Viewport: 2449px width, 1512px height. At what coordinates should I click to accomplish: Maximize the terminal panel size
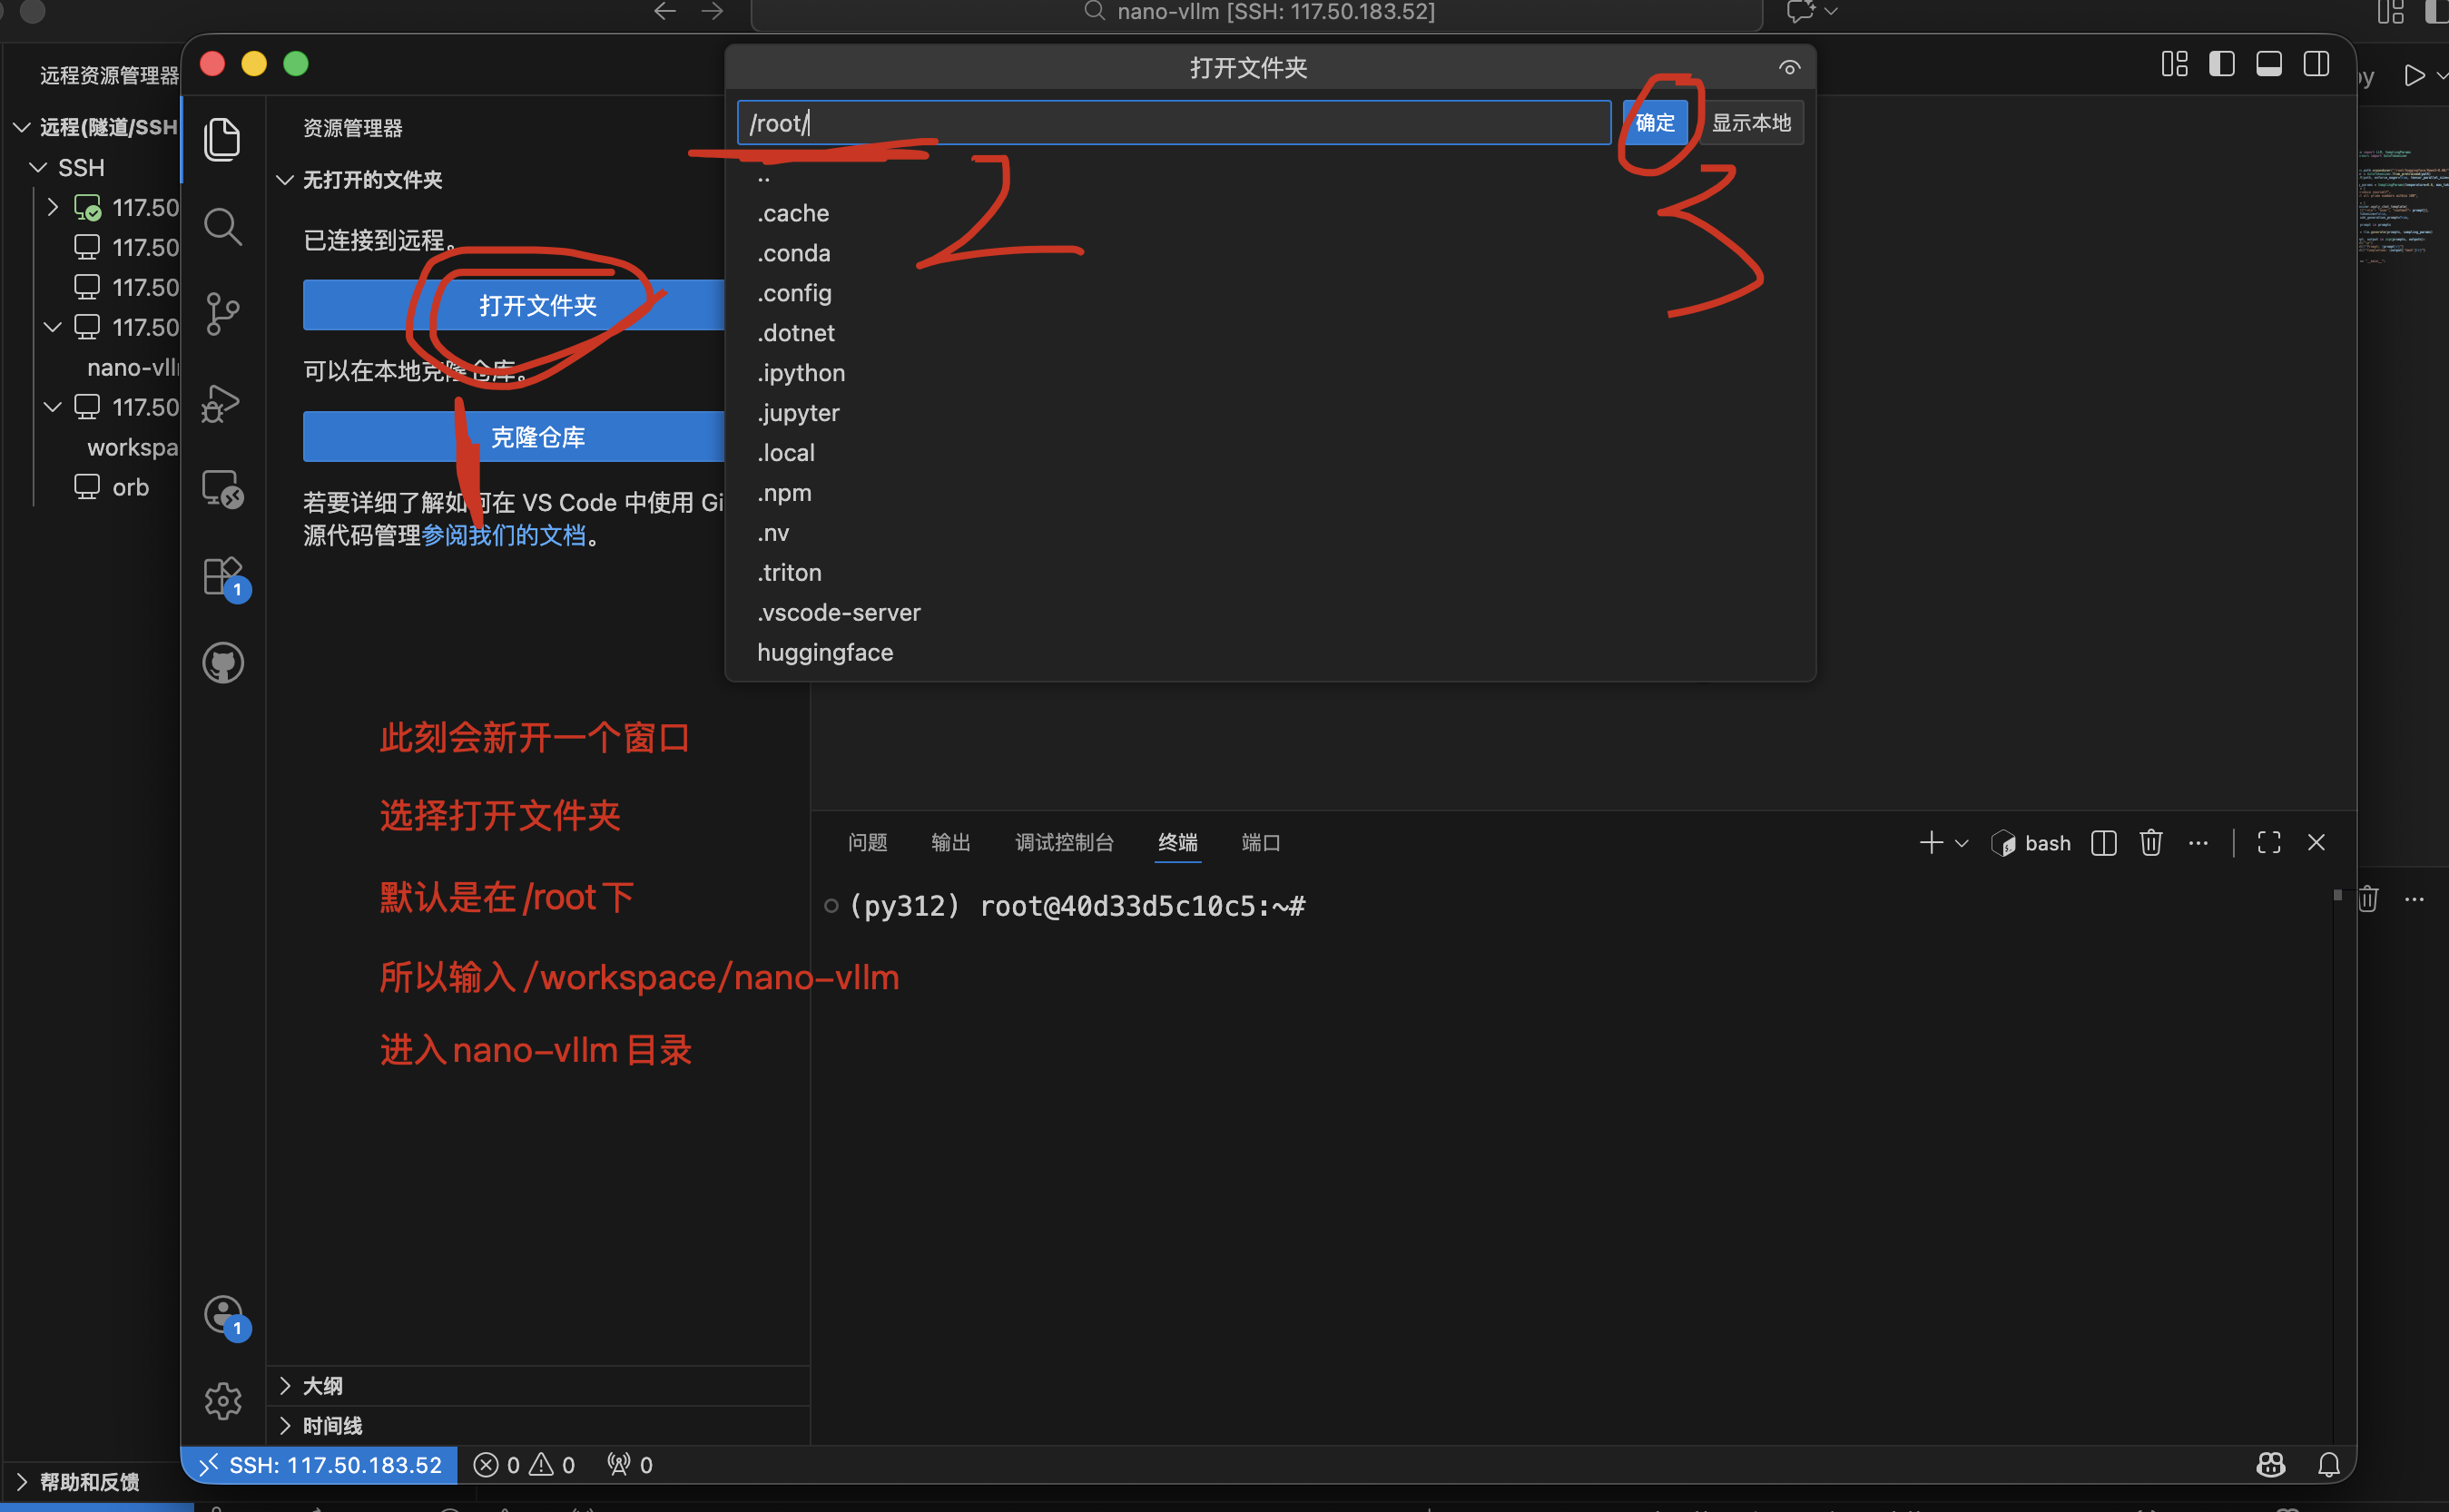click(2268, 843)
